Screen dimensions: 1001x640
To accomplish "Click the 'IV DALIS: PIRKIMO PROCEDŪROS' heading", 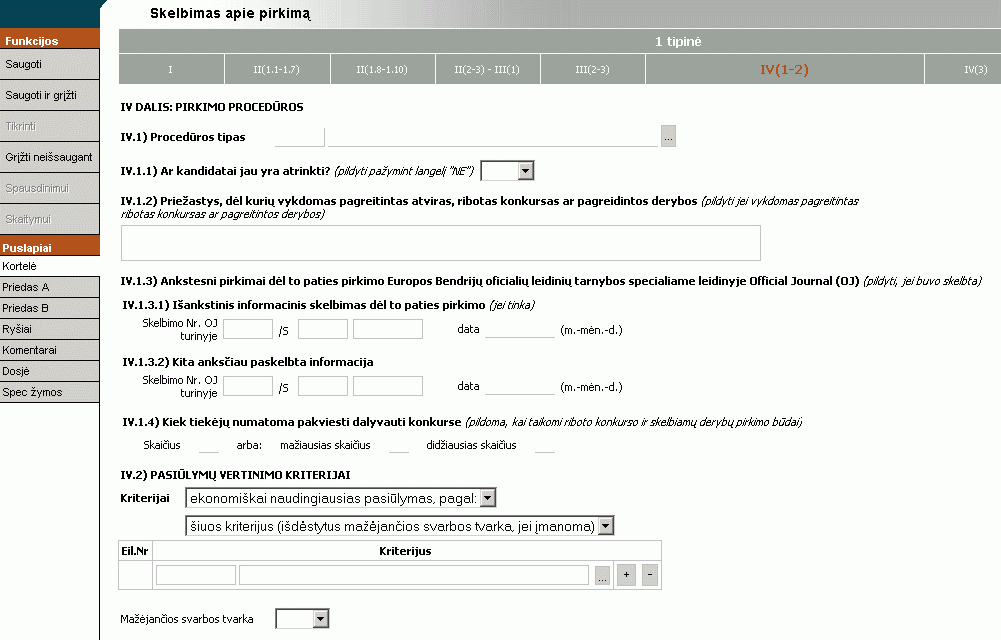I will 212,107.
